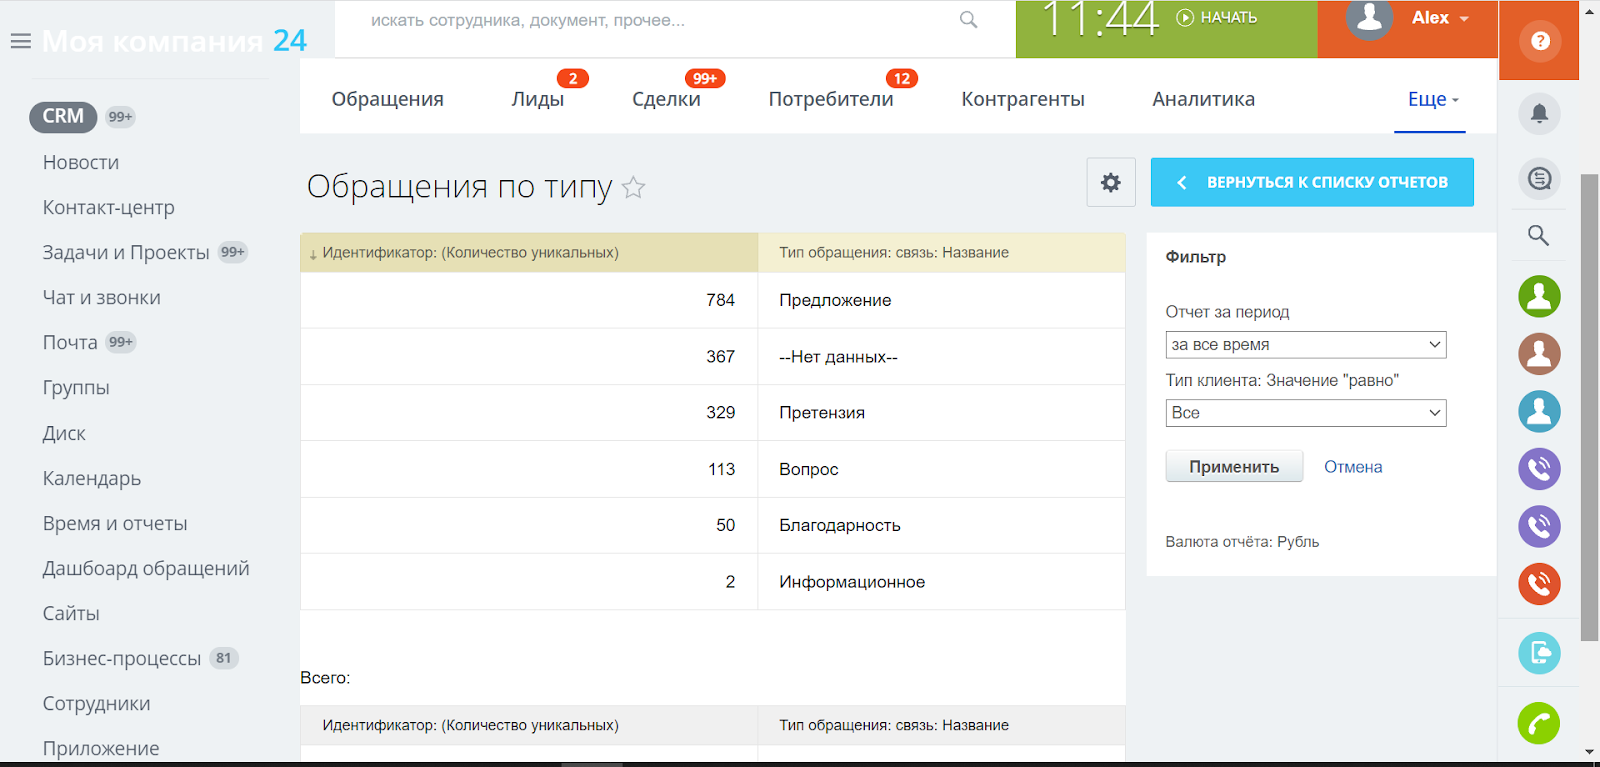
Task: Open report period dropdown 'за все время'
Action: (x=1306, y=344)
